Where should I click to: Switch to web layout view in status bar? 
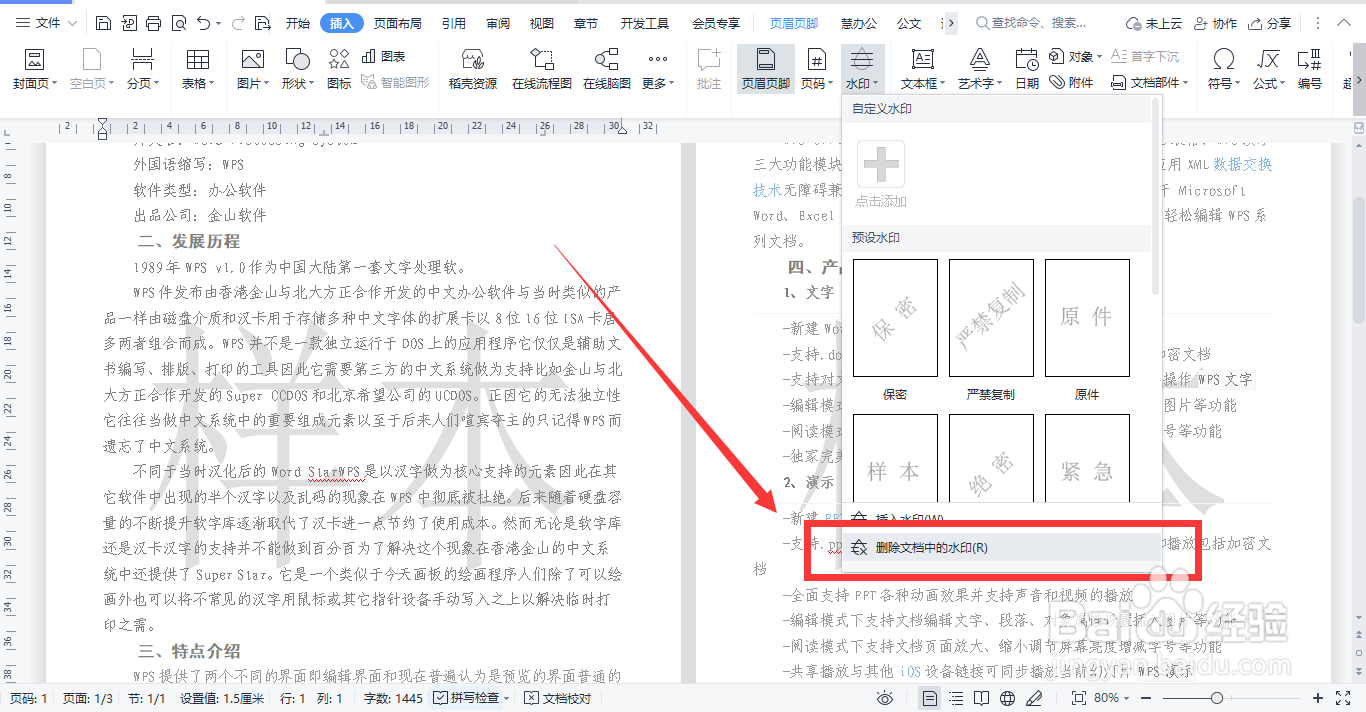click(x=1008, y=698)
